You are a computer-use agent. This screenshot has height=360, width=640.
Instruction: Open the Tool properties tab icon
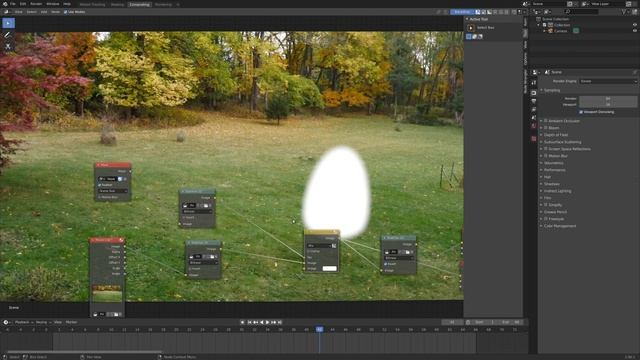click(533, 82)
